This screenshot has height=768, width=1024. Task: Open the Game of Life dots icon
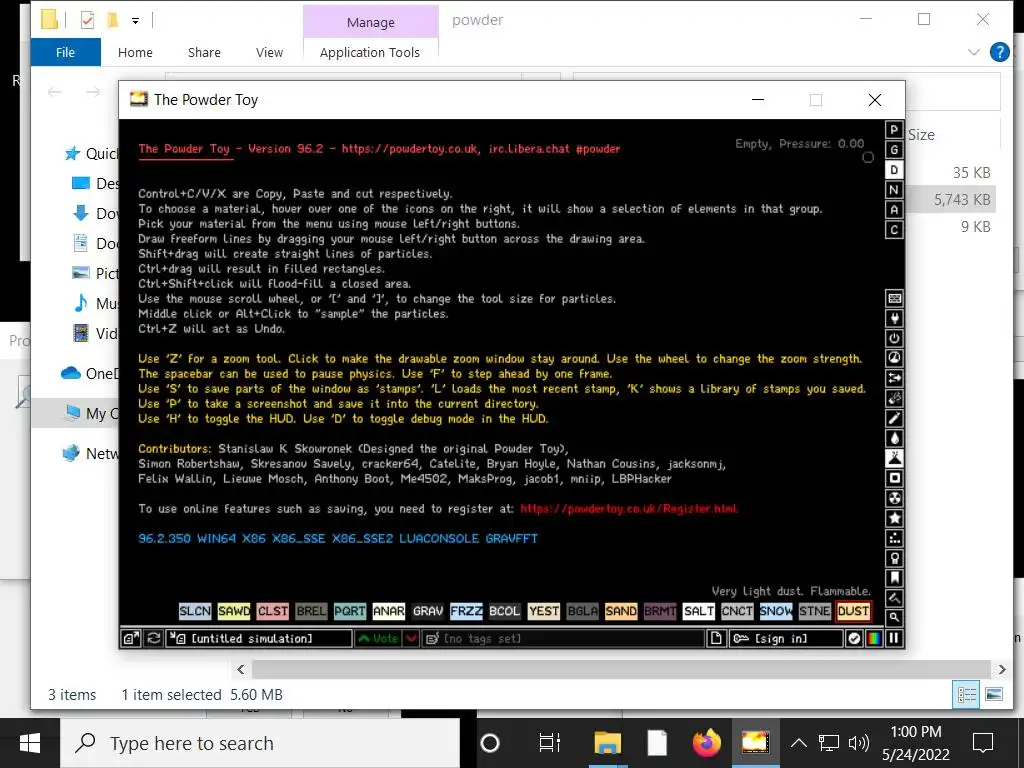894,537
